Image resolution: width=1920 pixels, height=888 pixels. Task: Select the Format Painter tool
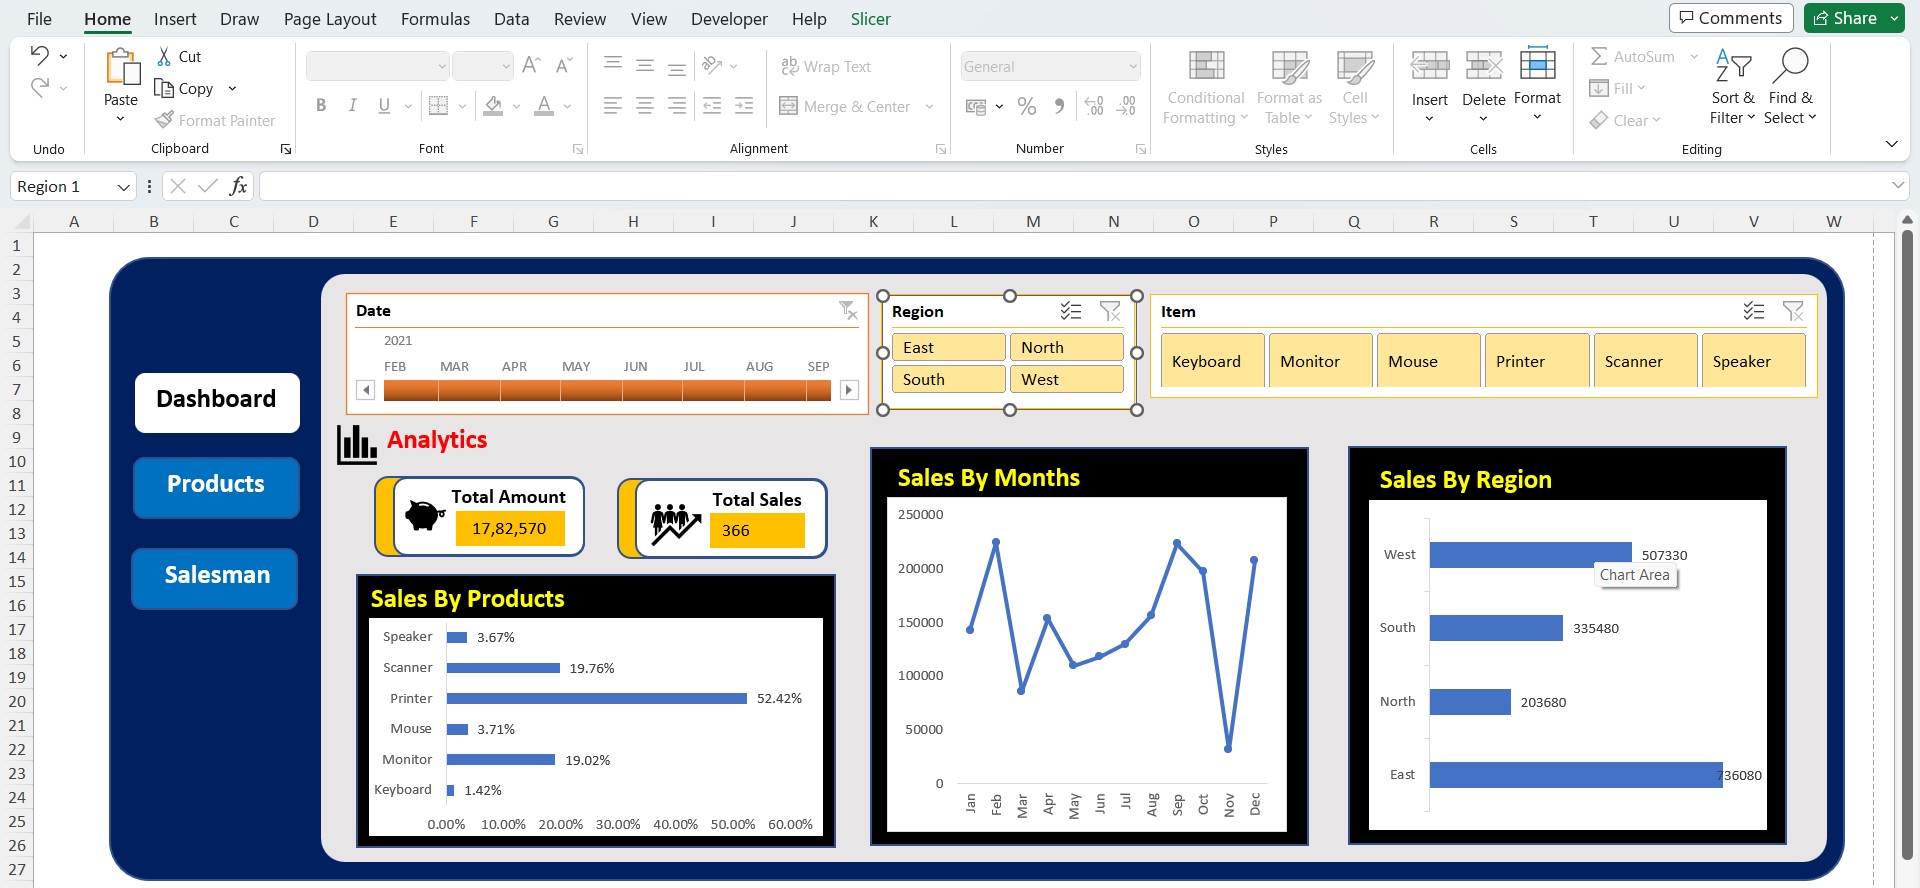pos(215,120)
